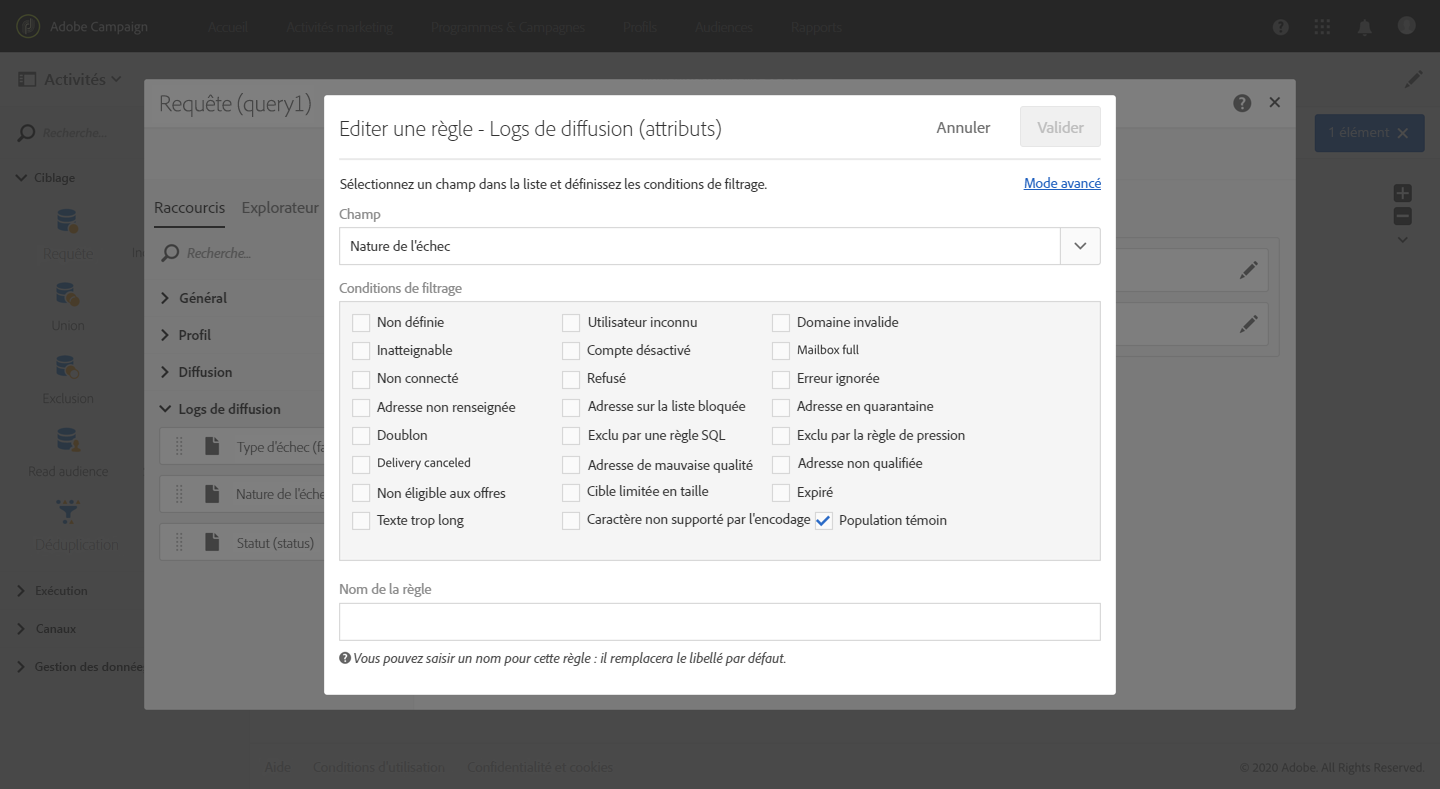
Task: Click the Nom de la règle input field
Action: pos(720,622)
